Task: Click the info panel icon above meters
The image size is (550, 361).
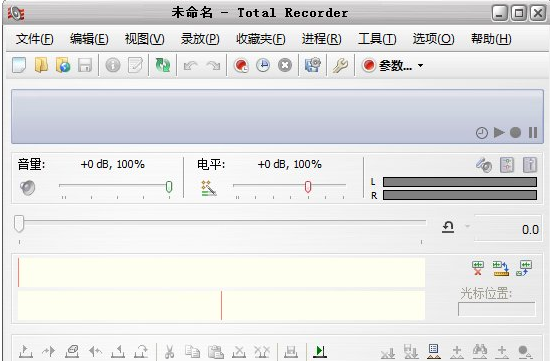Action: pyautogui.click(x=530, y=165)
